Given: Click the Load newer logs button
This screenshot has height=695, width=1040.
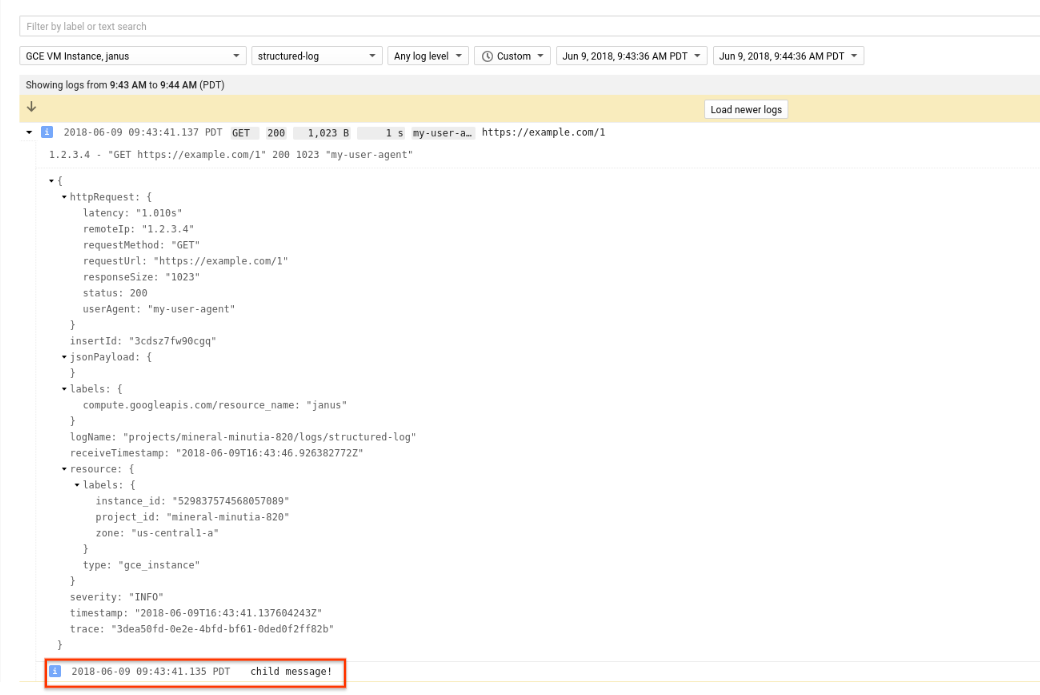Looking at the screenshot, I should (745, 108).
